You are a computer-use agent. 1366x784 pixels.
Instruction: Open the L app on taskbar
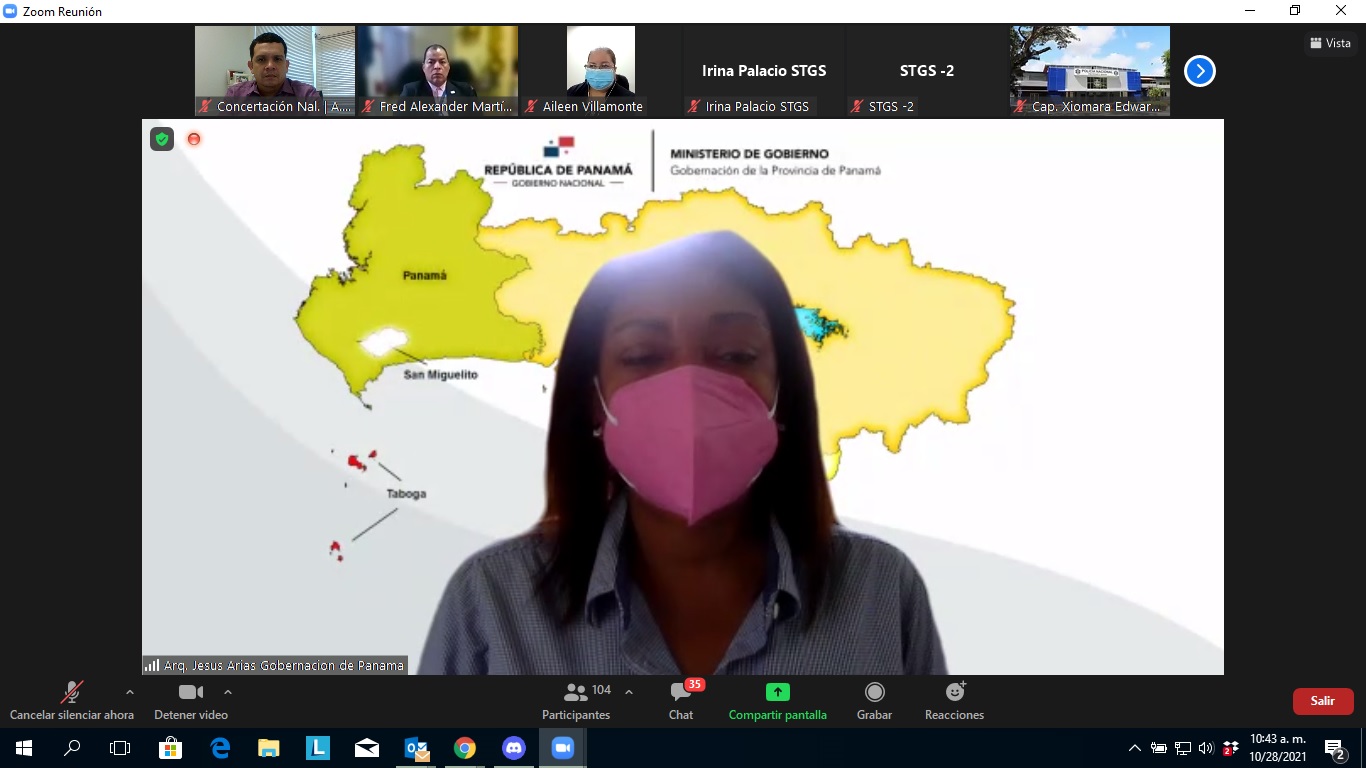tap(318, 748)
